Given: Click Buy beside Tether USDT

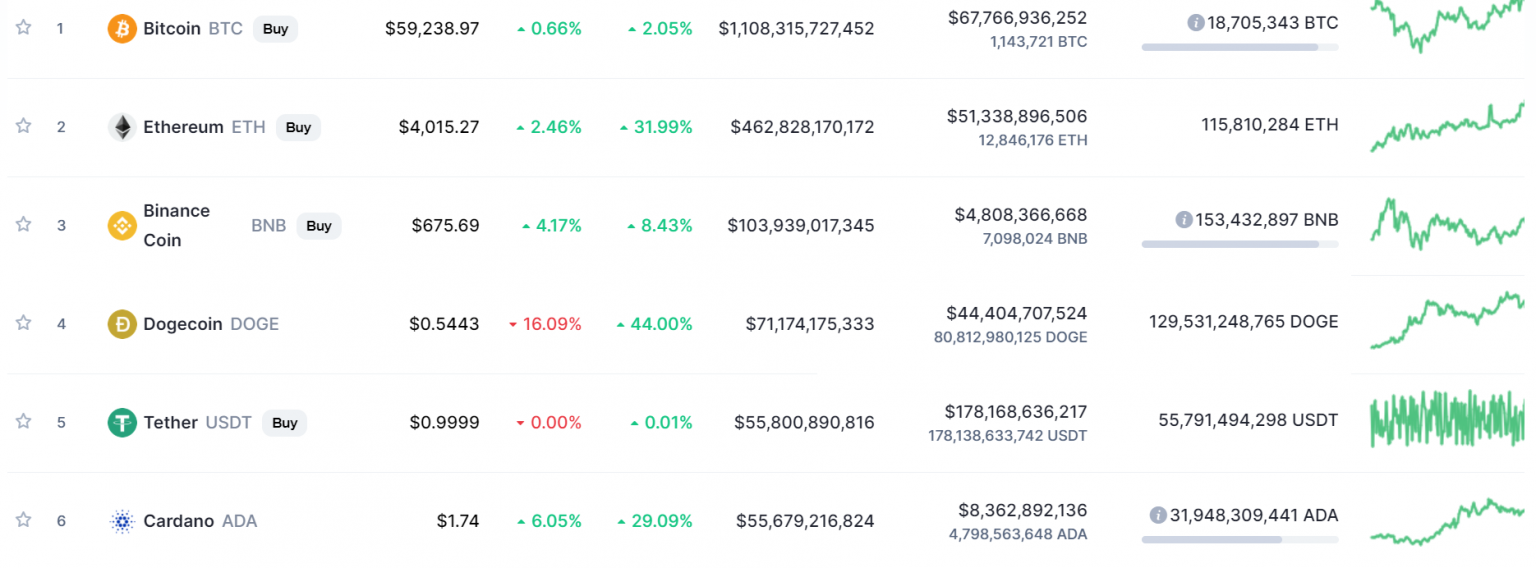Looking at the screenshot, I should [285, 423].
